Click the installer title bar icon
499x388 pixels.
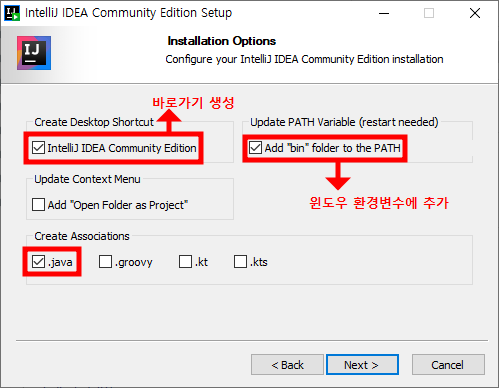pyautogui.click(x=12, y=13)
